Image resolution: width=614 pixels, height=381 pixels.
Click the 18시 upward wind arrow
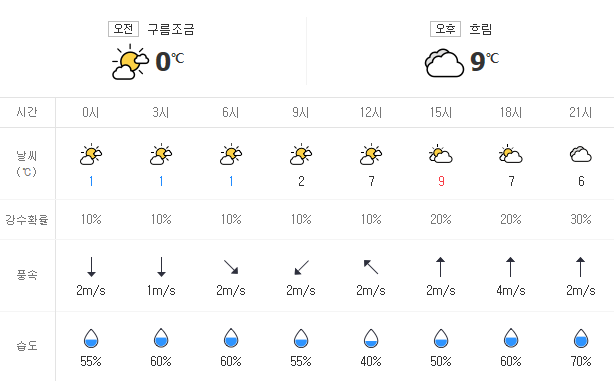(x=511, y=267)
